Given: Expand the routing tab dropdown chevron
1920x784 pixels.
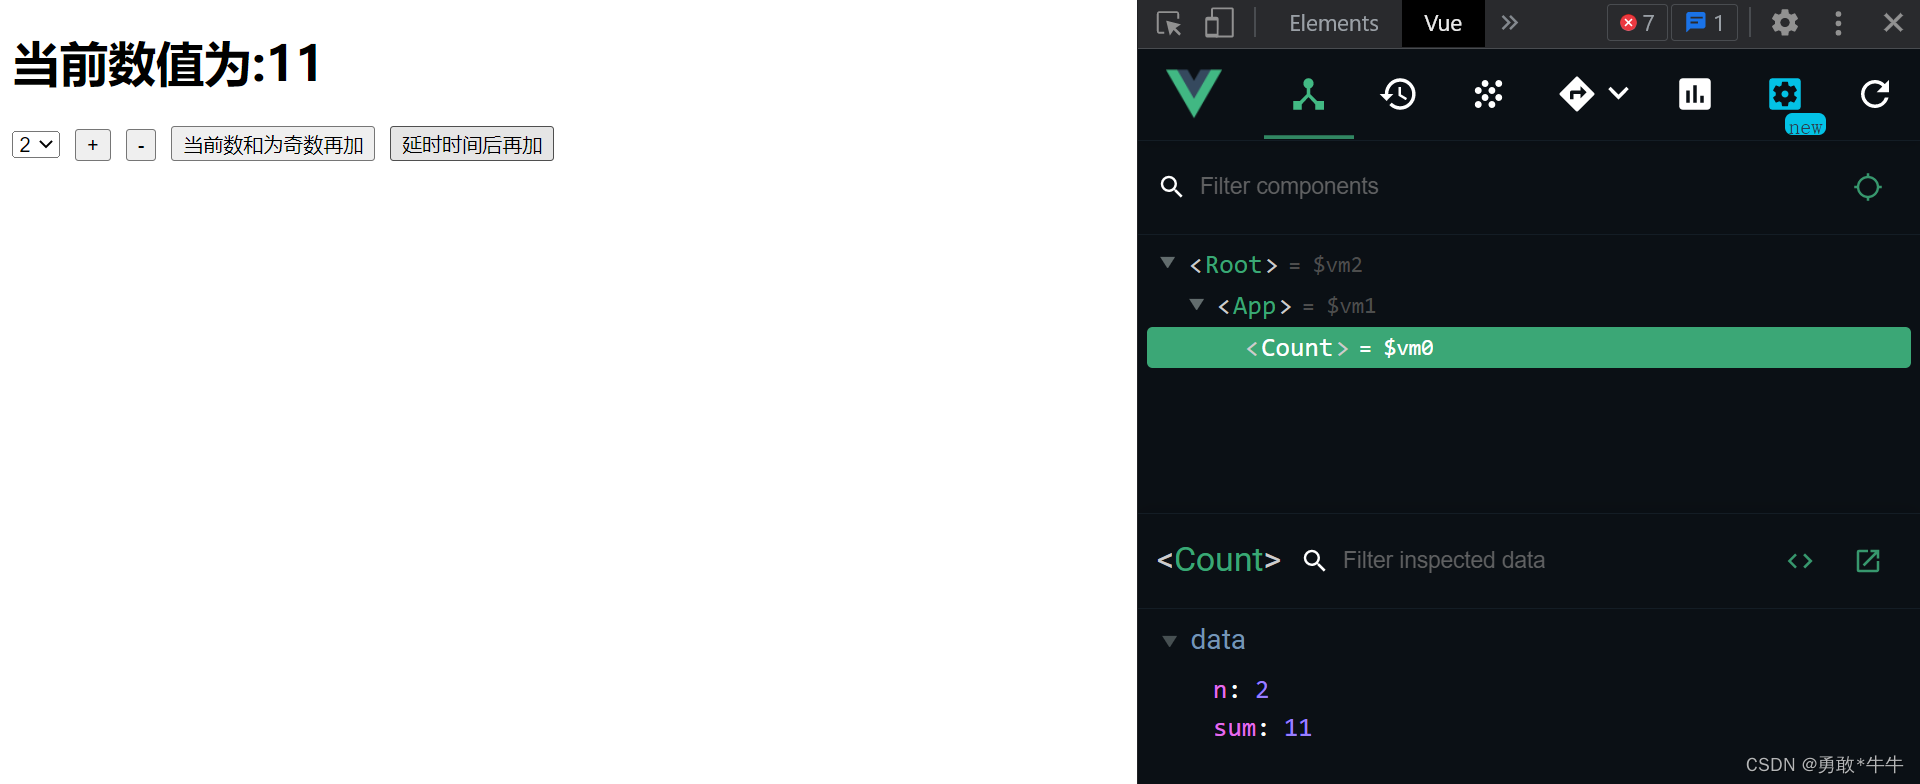Looking at the screenshot, I should point(1619,94).
